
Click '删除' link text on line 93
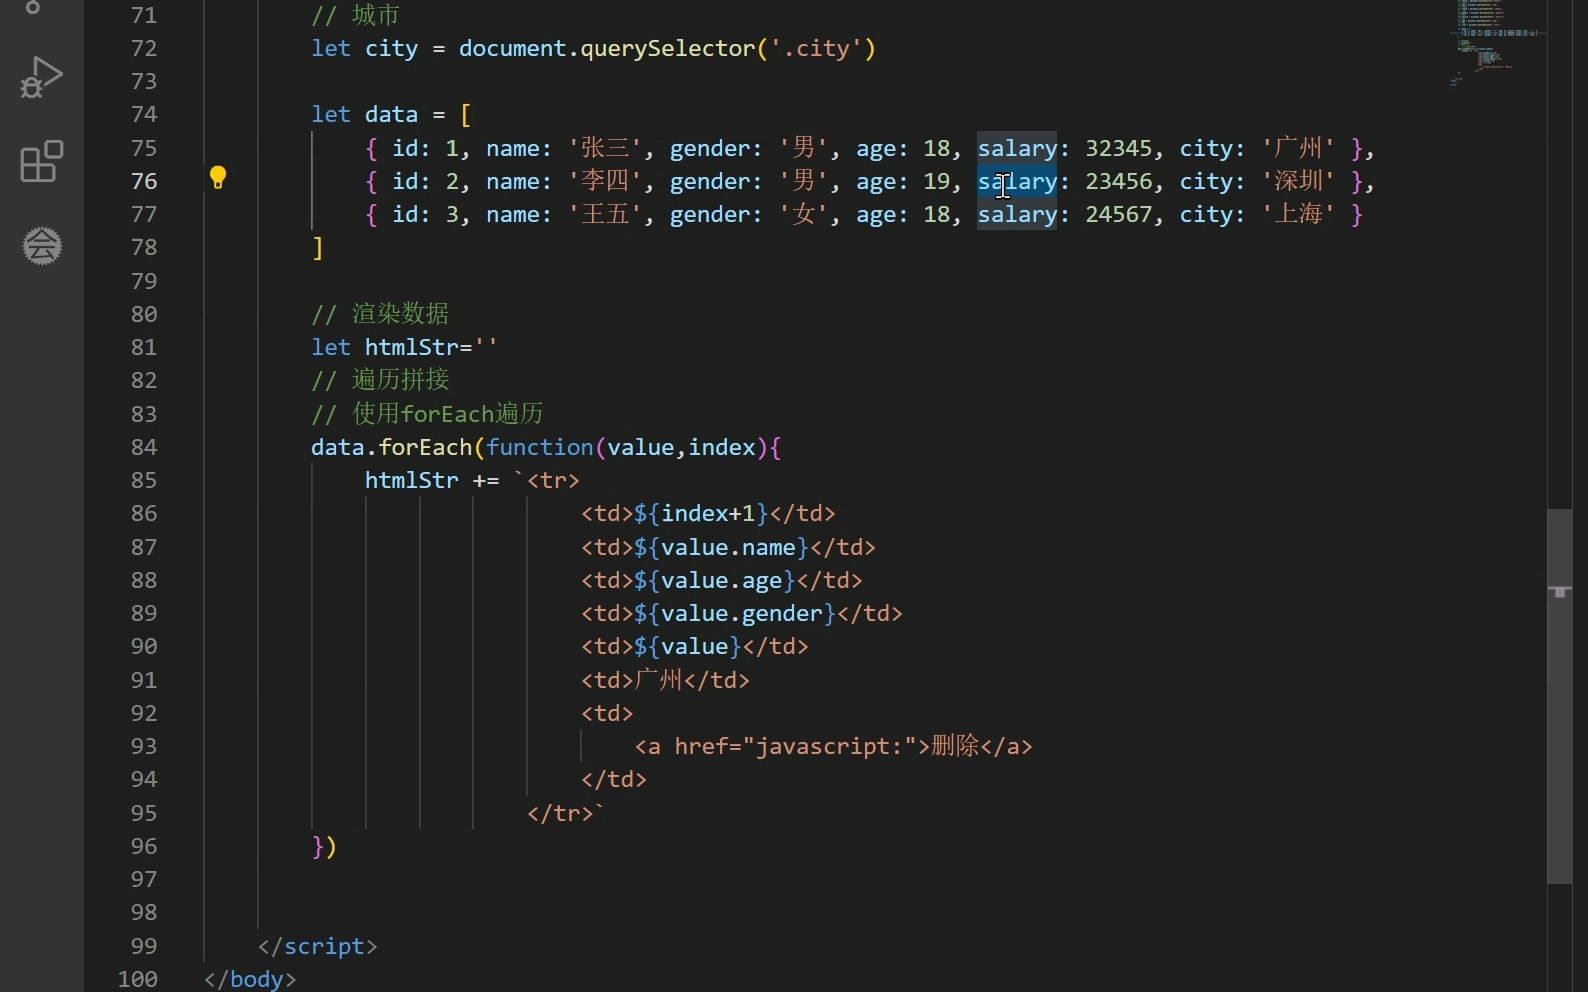click(x=955, y=746)
